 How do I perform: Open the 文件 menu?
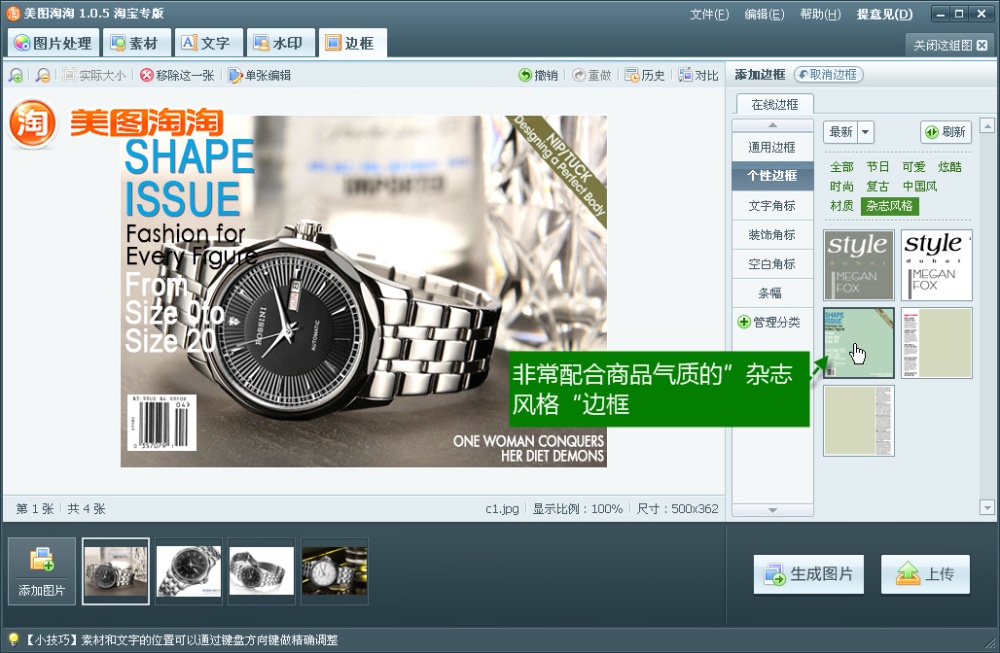tap(708, 14)
